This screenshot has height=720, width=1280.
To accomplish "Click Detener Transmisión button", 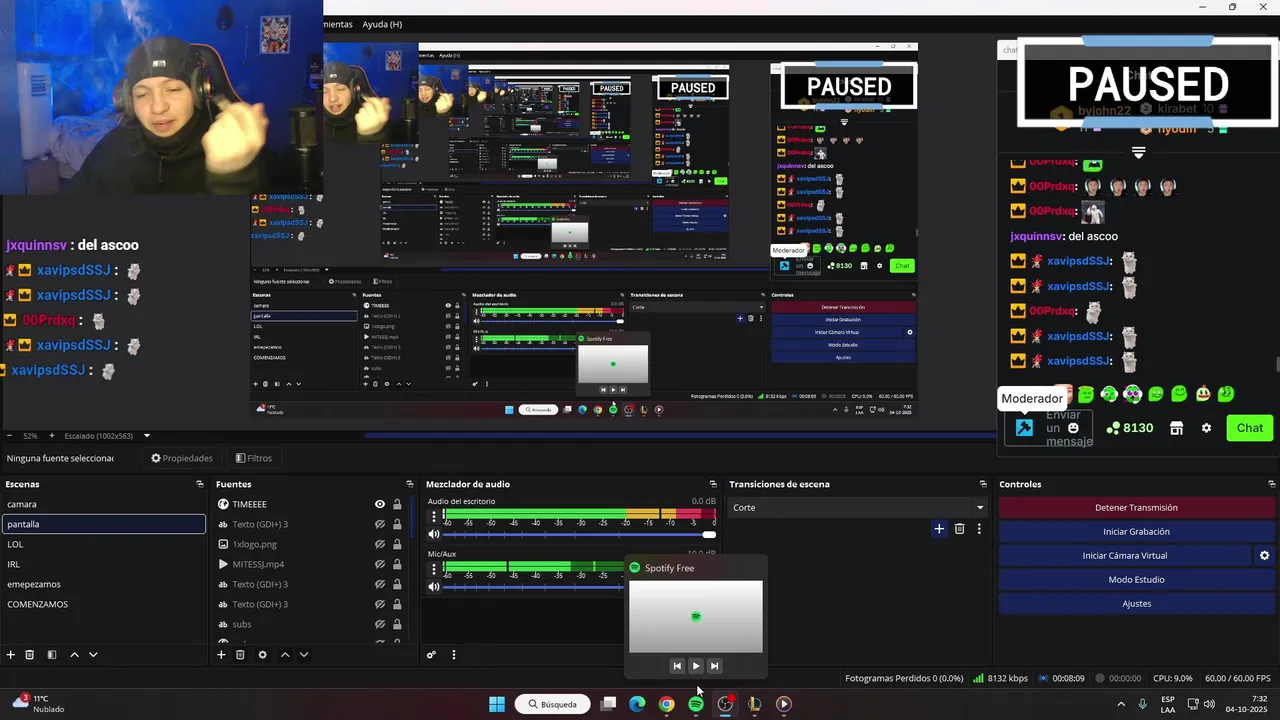I will pyautogui.click(x=1136, y=508).
